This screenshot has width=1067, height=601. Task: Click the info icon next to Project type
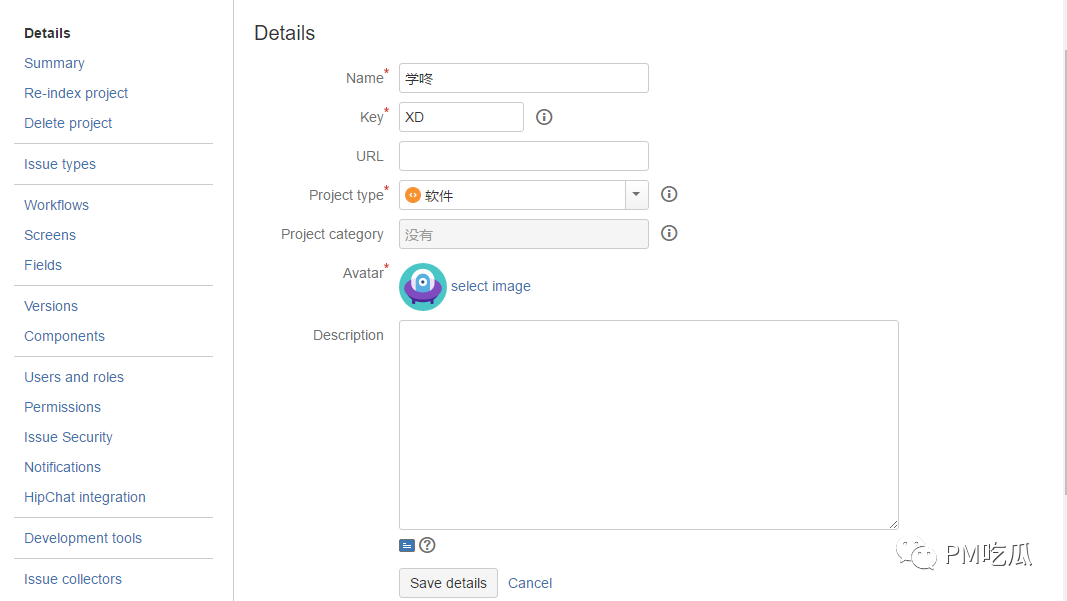point(670,194)
